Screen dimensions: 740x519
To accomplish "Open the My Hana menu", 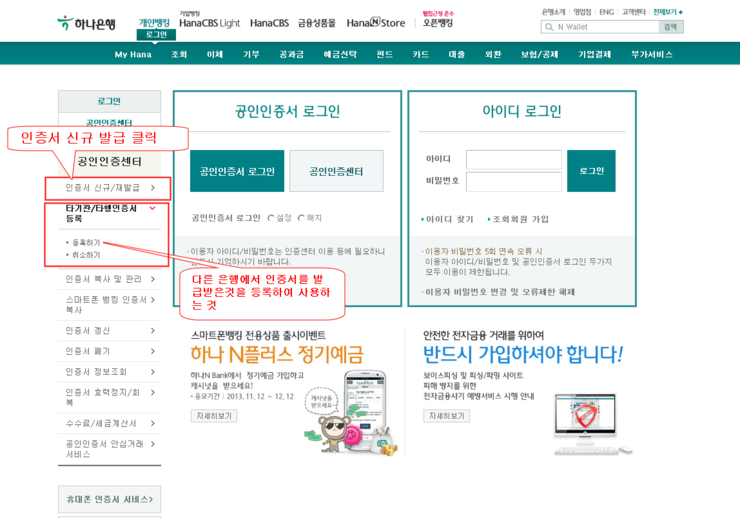I will (x=133, y=54).
